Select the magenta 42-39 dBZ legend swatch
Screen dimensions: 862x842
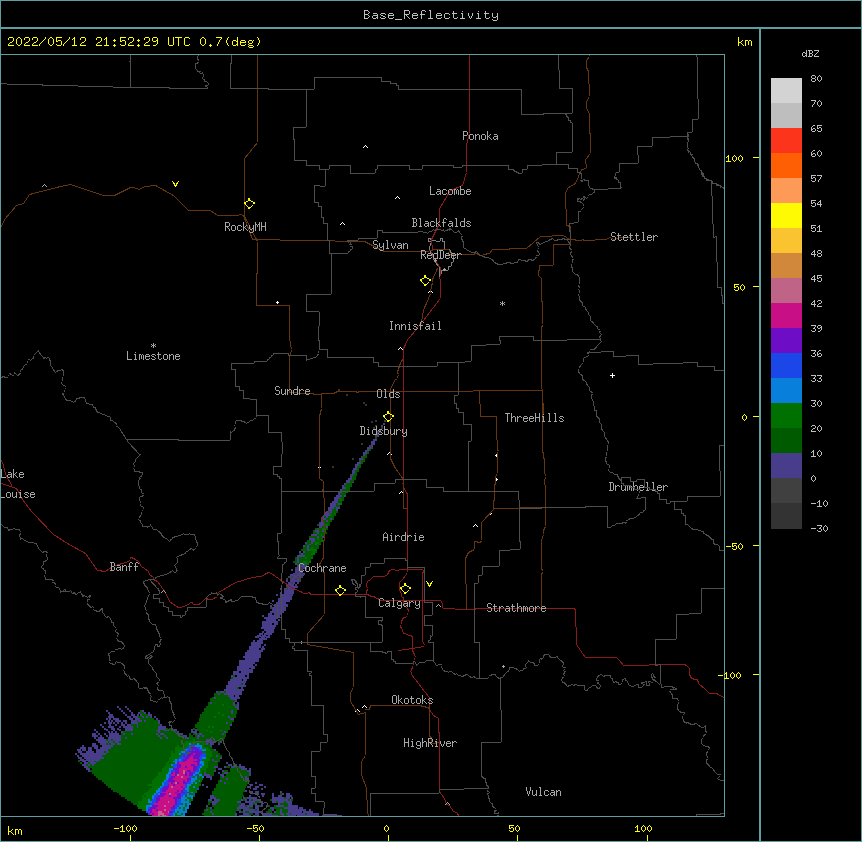coord(786,315)
